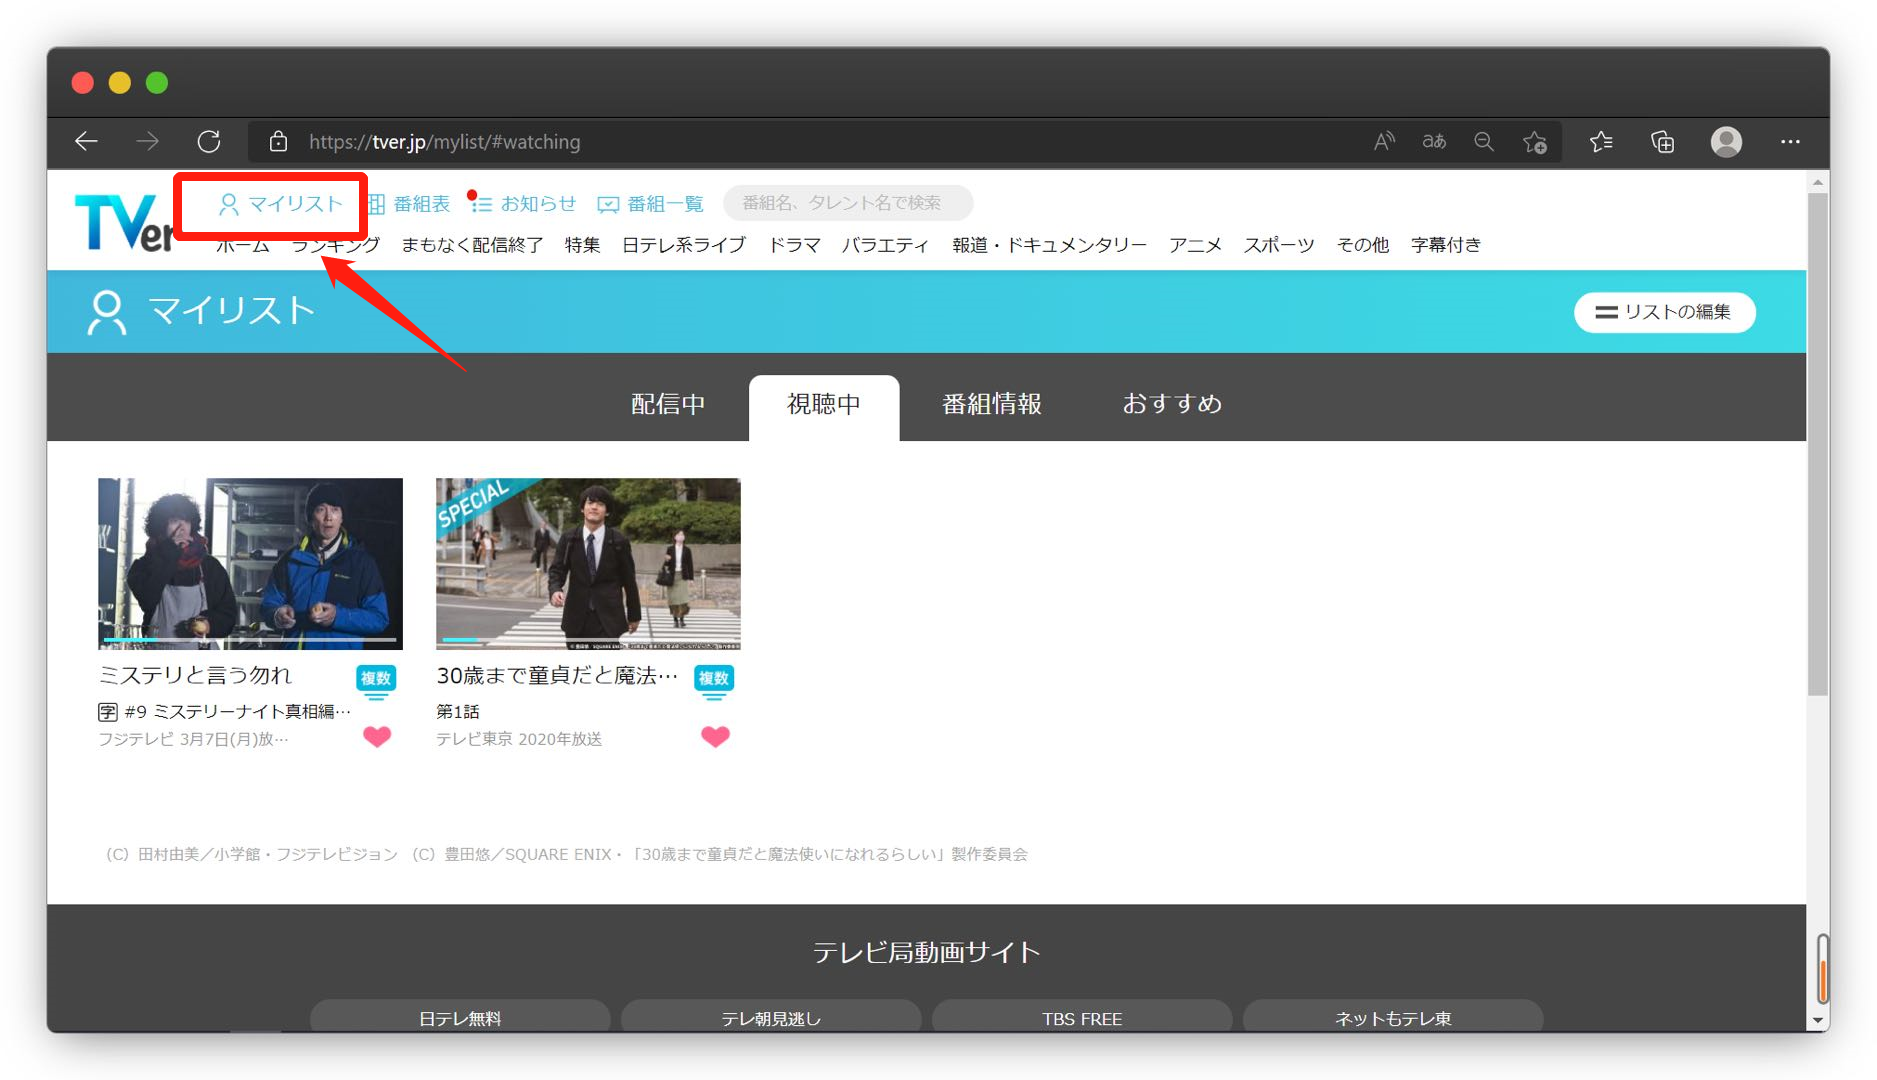Click 複数 badge on ミステリと言う勿れ
Viewport: 1877px width, 1080px height.
tap(376, 680)
